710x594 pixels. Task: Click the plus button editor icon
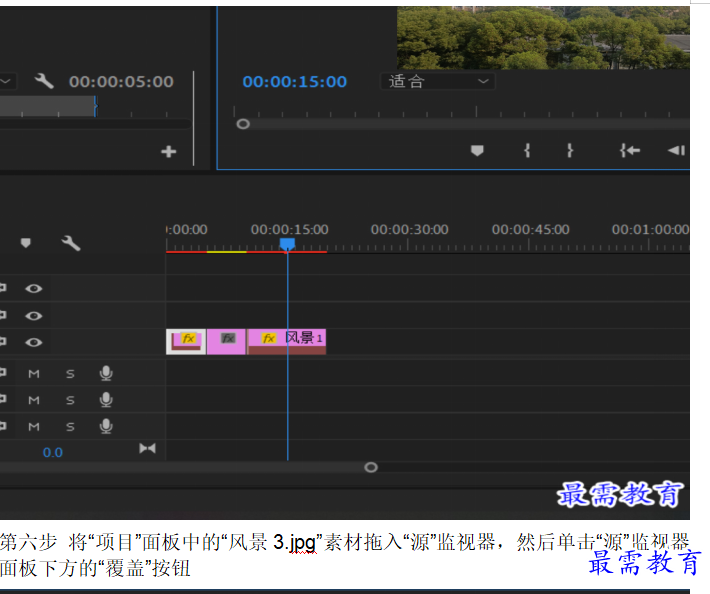168,152
